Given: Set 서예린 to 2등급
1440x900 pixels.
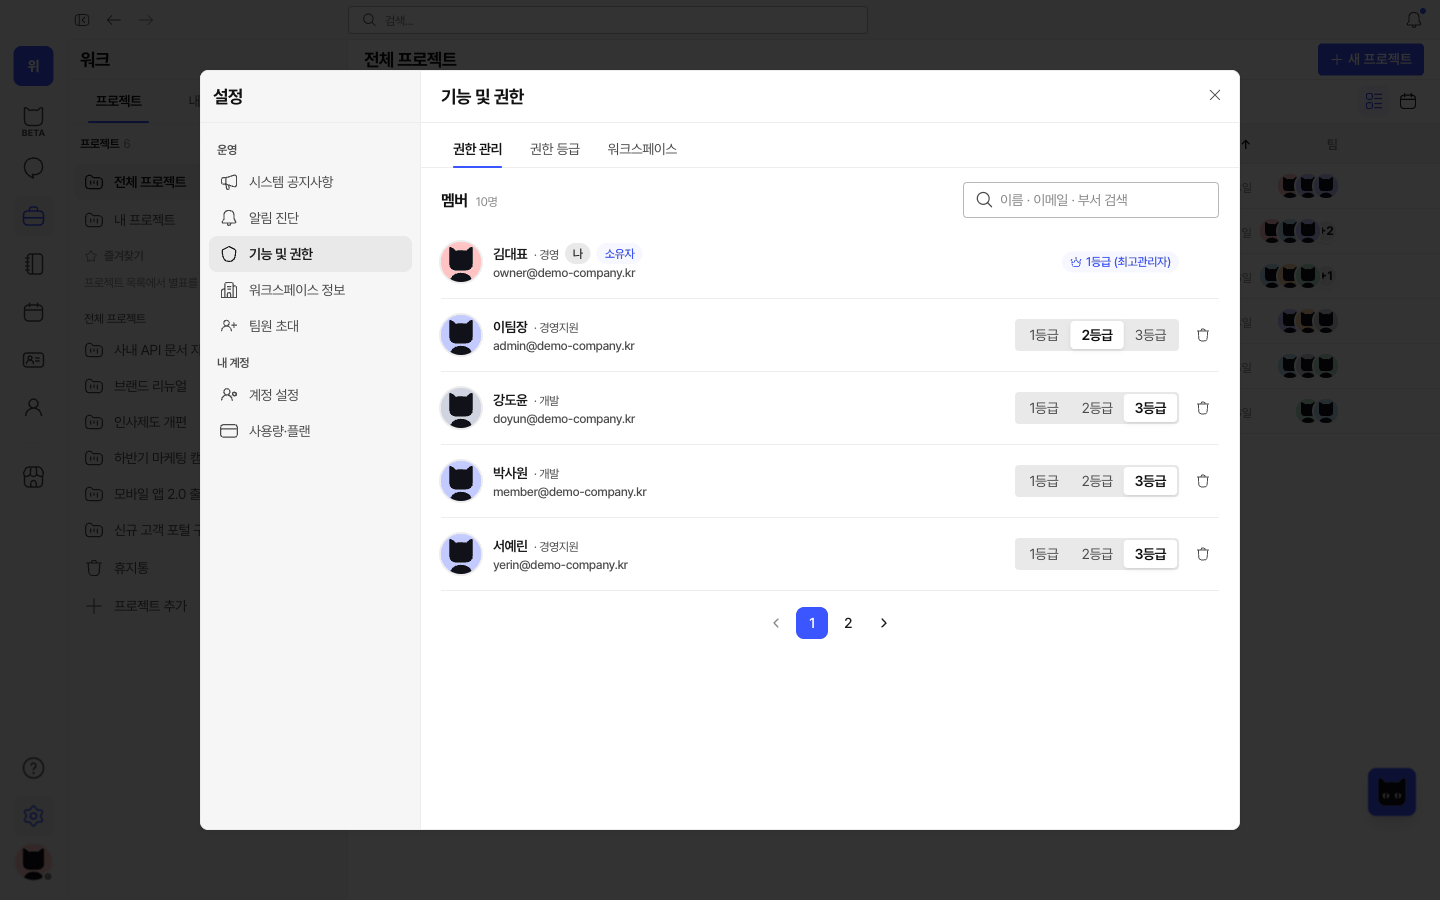Looking at the screenshot, I should [1097, 554].
